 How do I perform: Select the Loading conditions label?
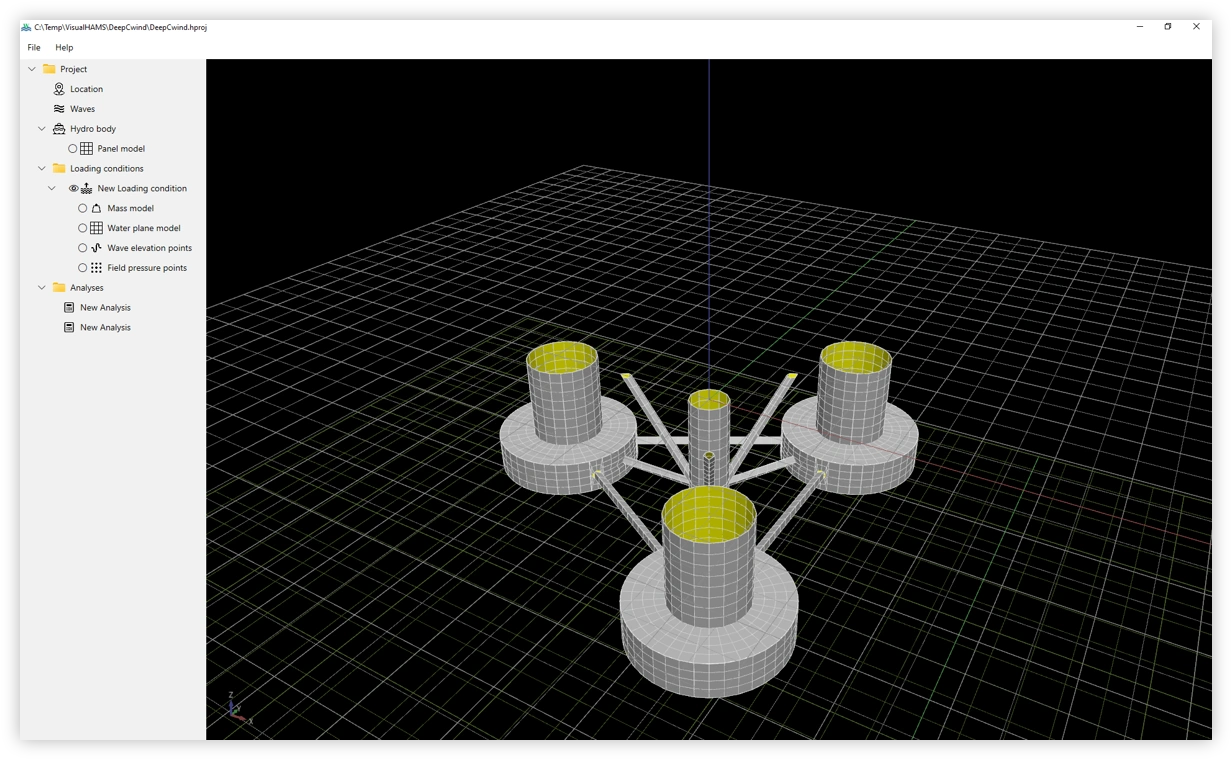pyautogui.click(x=107, y=169)
